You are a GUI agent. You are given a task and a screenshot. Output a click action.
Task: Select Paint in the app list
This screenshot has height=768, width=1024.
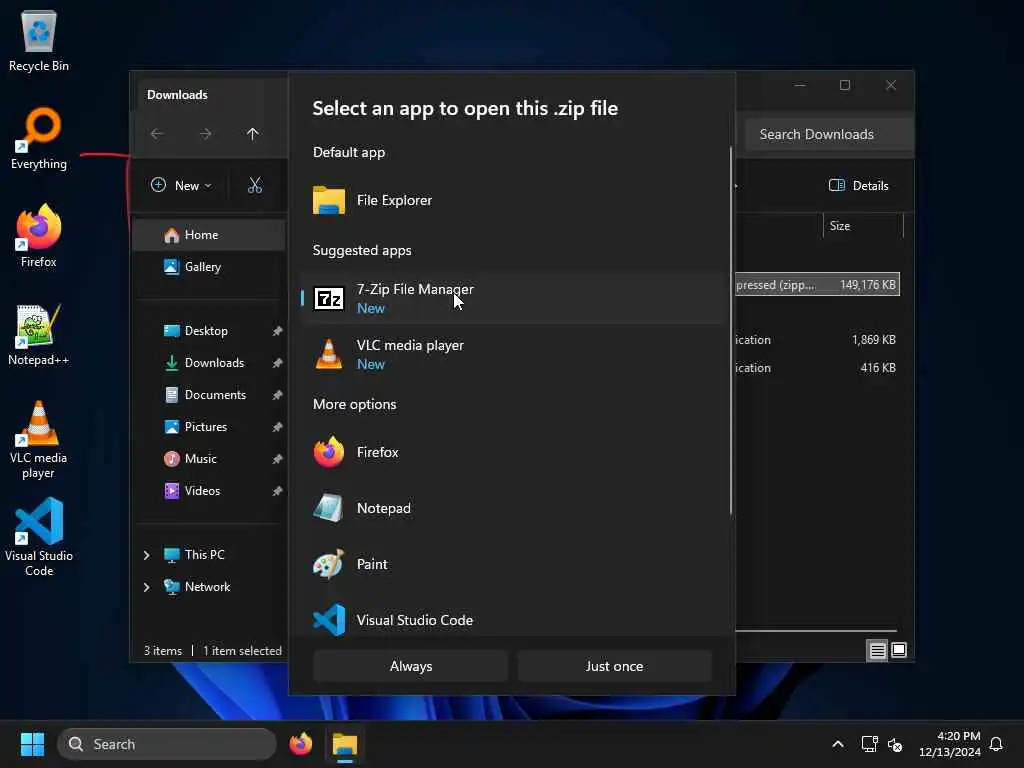tap(513, 564)
